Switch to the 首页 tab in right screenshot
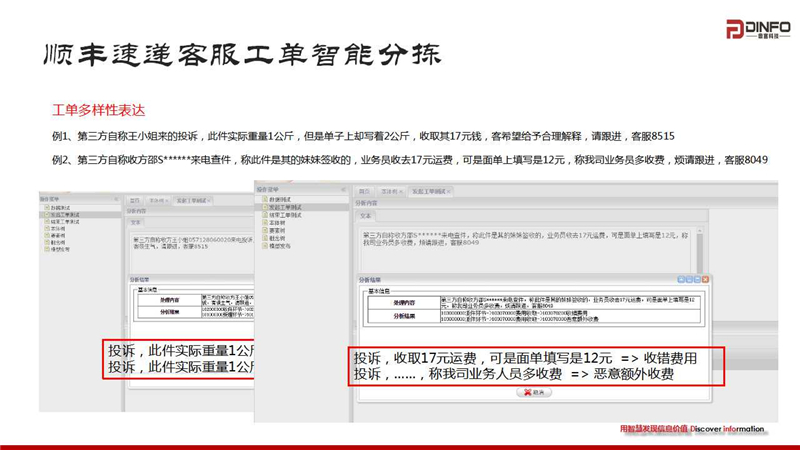Image resolution: width=800 pixels, height=450 pixels. click(365, 191)
